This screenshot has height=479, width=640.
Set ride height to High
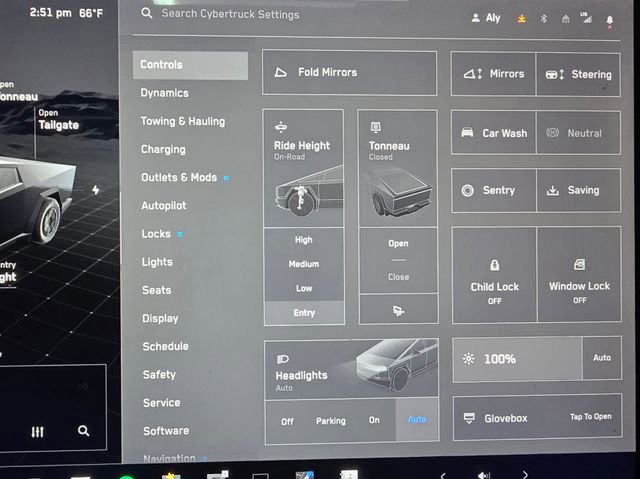304,240
